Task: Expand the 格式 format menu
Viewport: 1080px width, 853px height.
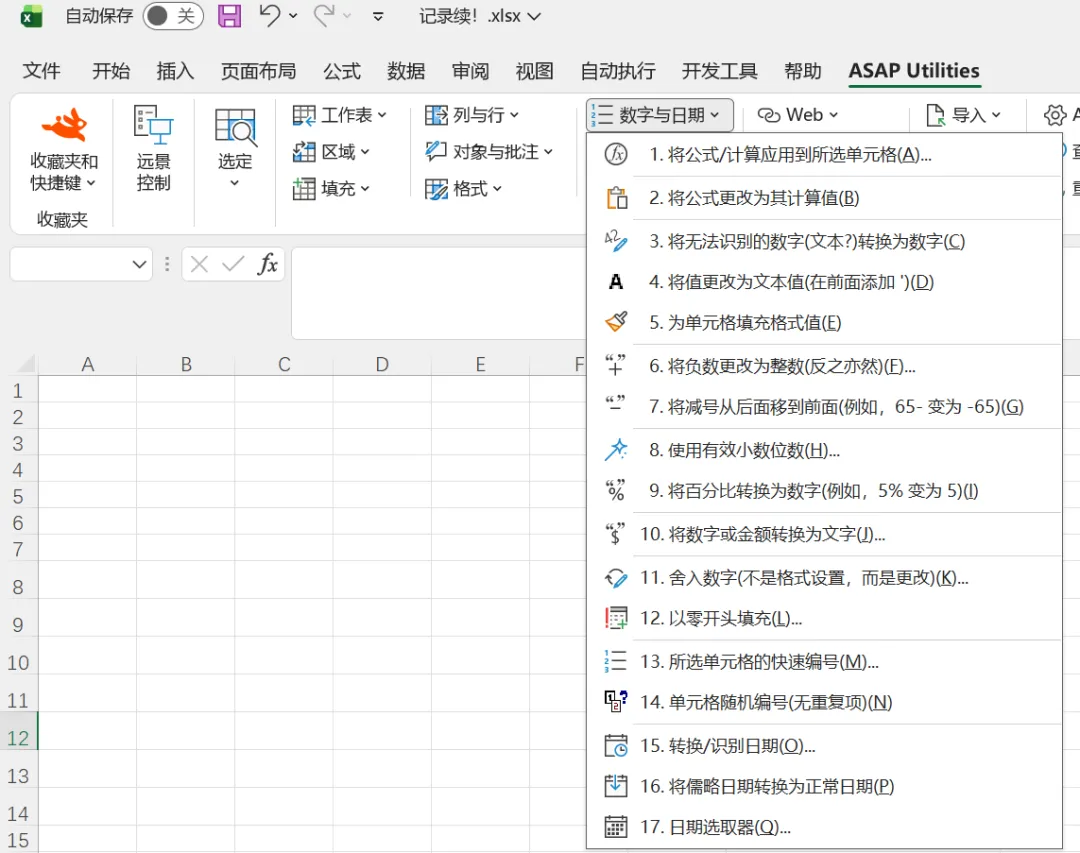Action: pyautogui.click(x=463, y=188)
